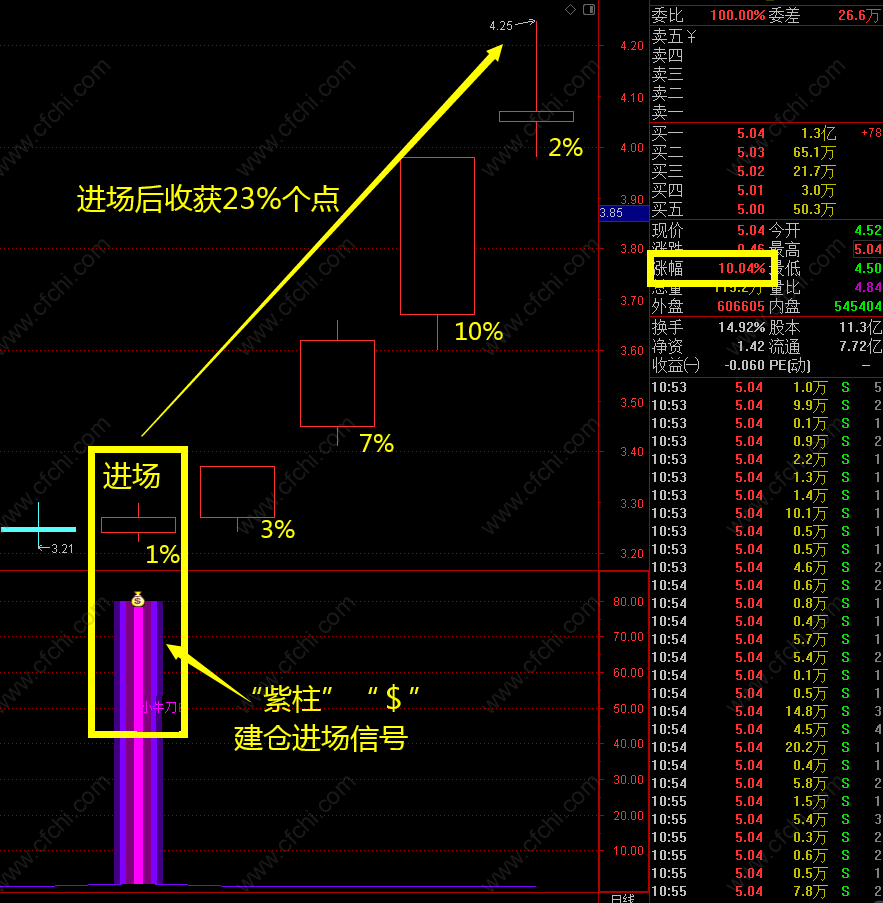
Task: Select the 卖一 order row
Action: [766, 112]
